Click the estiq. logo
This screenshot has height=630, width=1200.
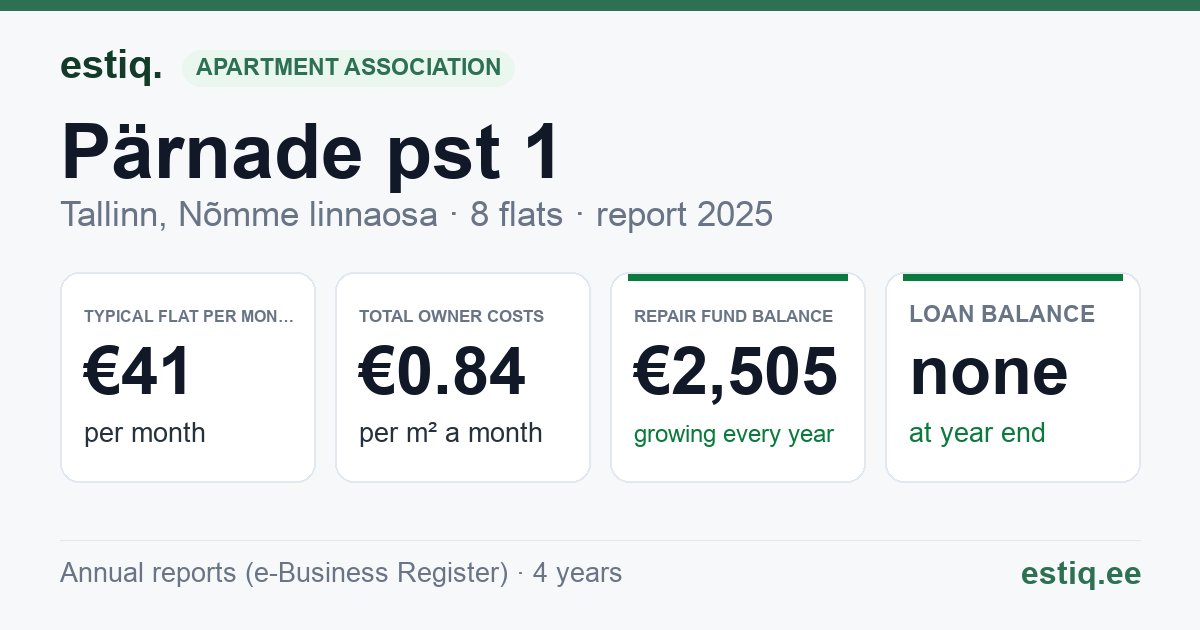[x=111, y=66]
